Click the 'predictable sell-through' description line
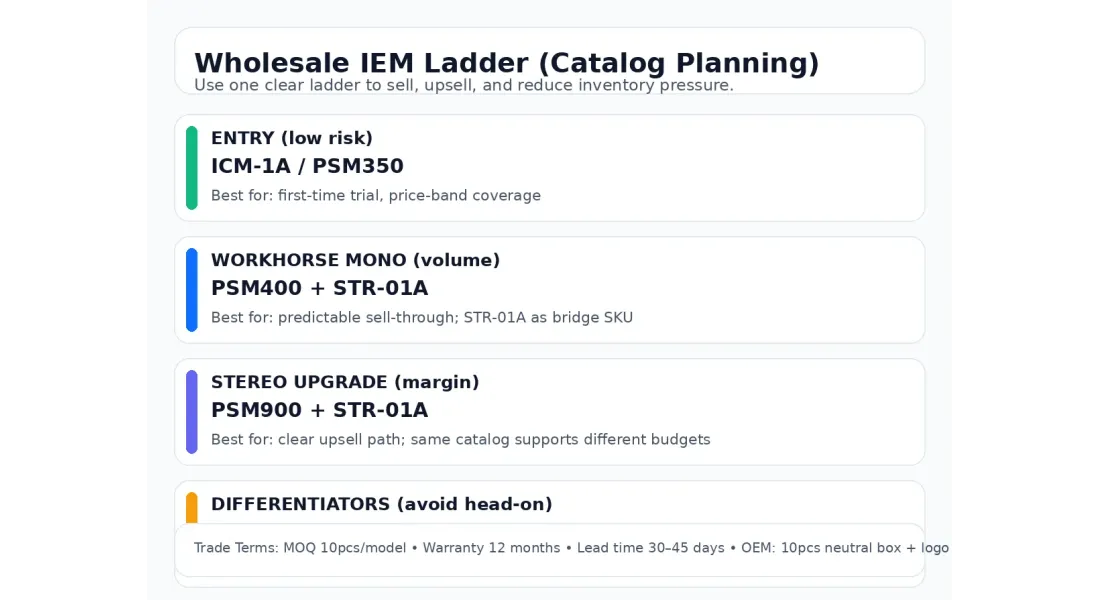The height and width of the screenshot is (600, 1100). click(x=421, y=318)
